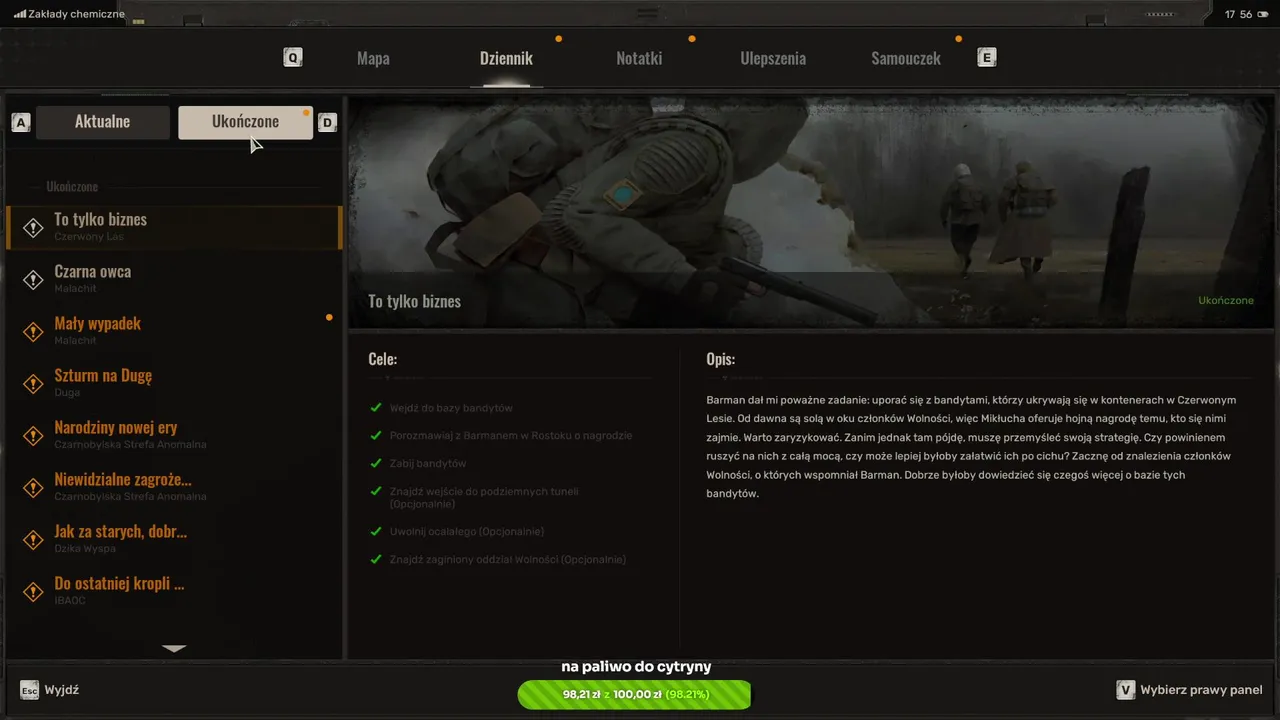
Task: Click Wybierz prawy panel
Action: (x=1201, y=690)
